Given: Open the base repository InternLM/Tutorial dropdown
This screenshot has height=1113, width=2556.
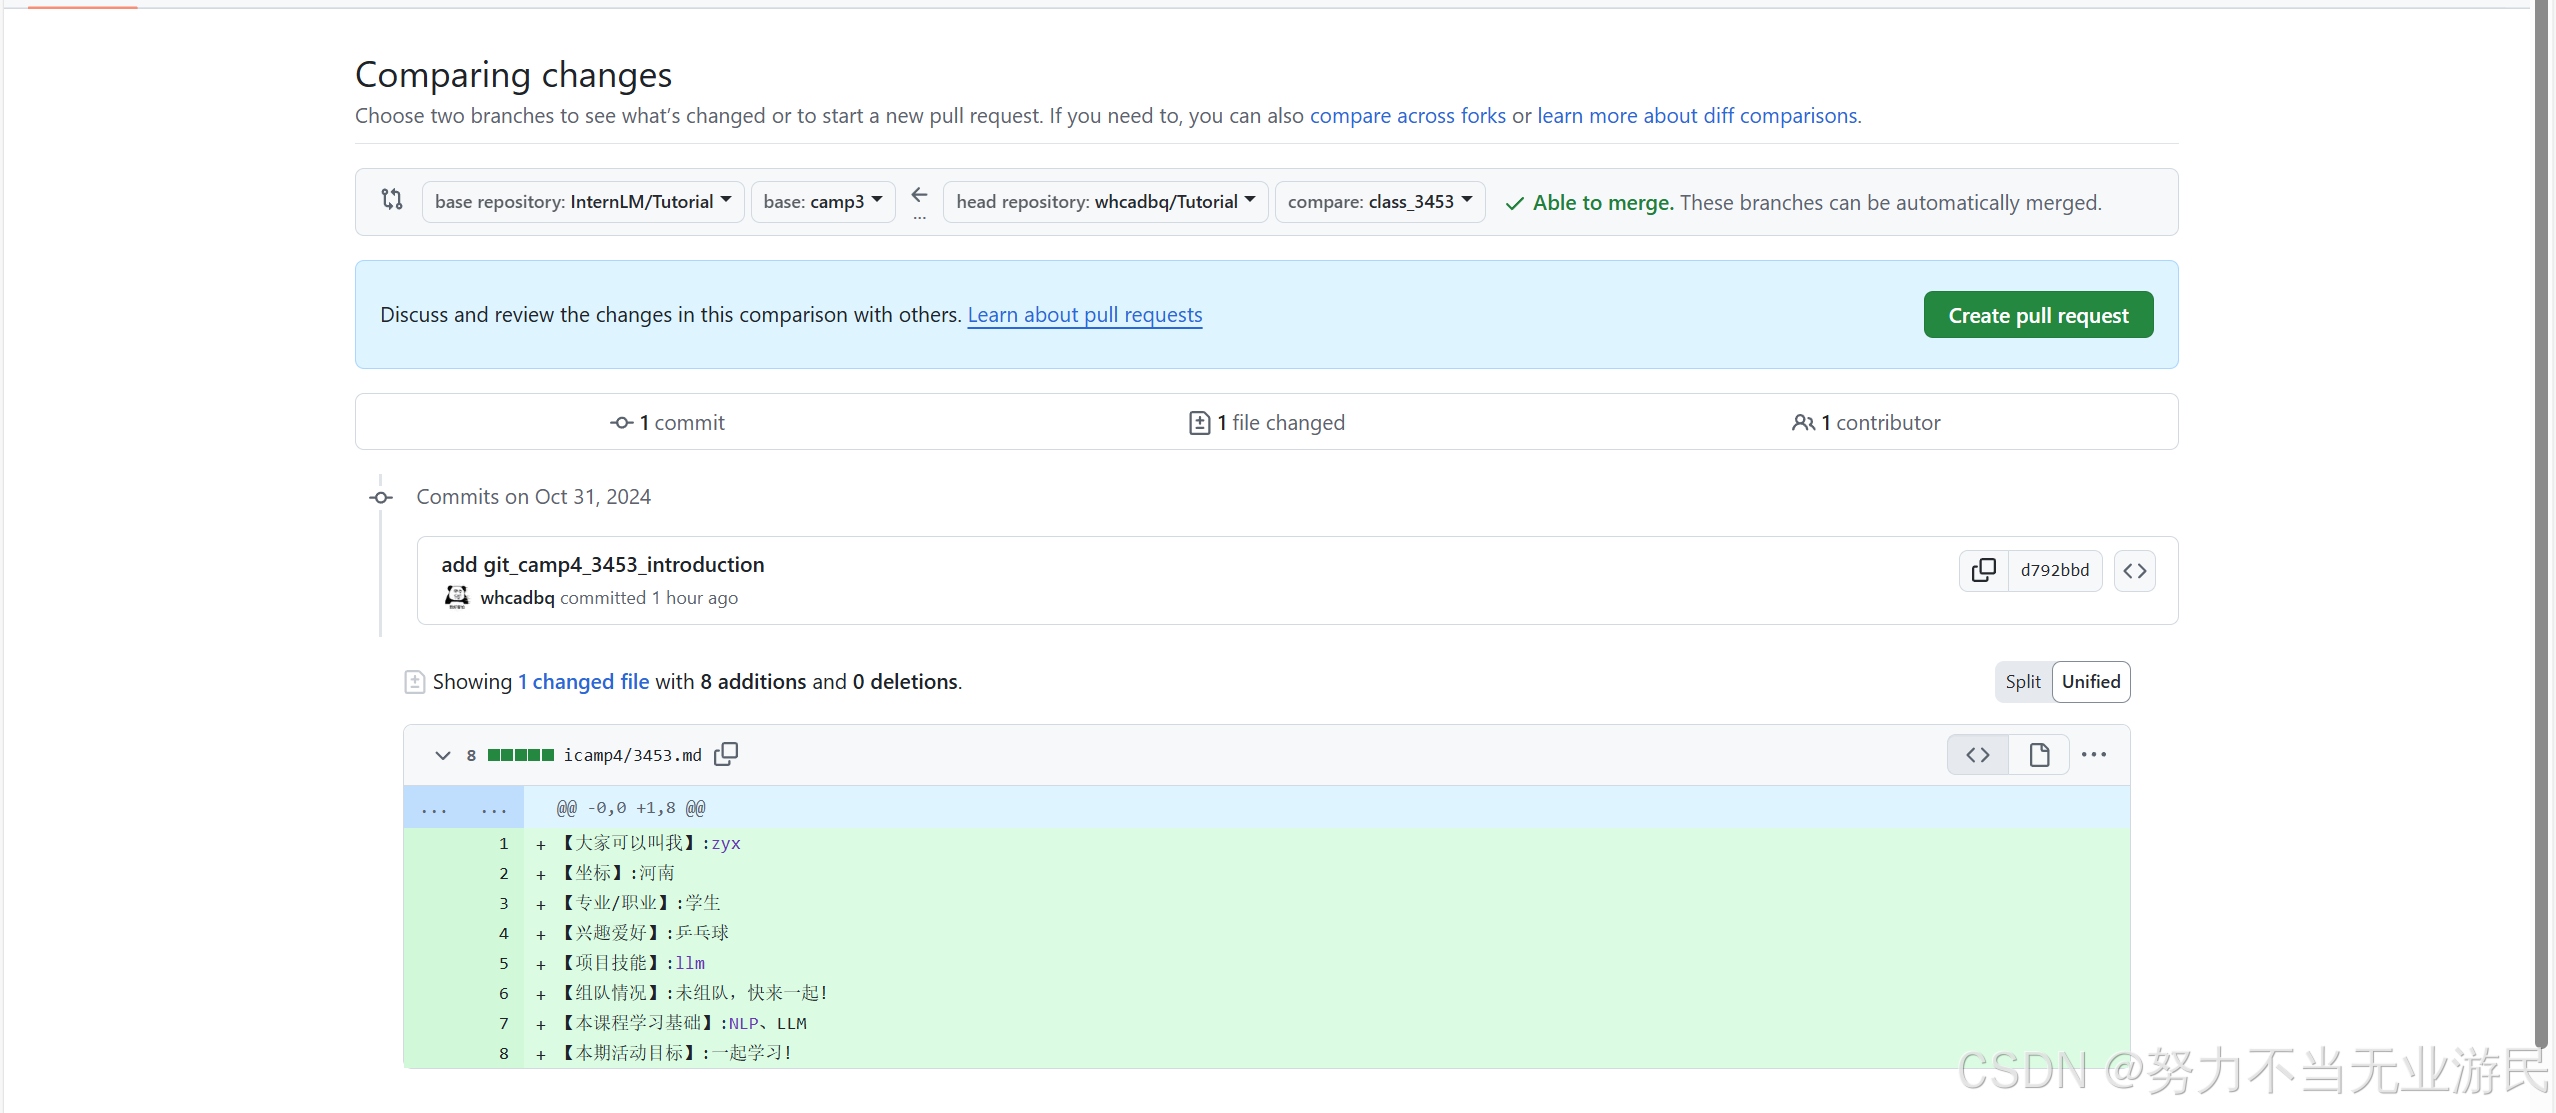Looking at the screenshot, I should pyautogui.click(x=582, y=202).
